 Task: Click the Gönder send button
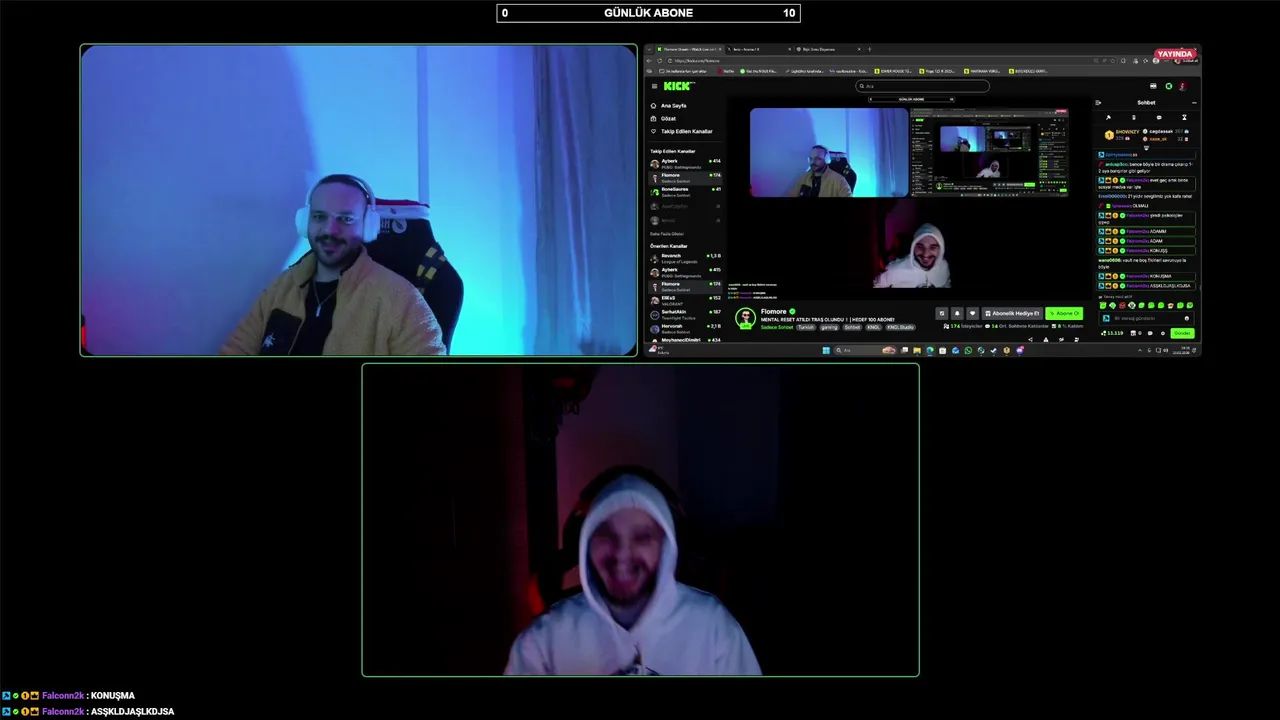(x=1182, y=333)
